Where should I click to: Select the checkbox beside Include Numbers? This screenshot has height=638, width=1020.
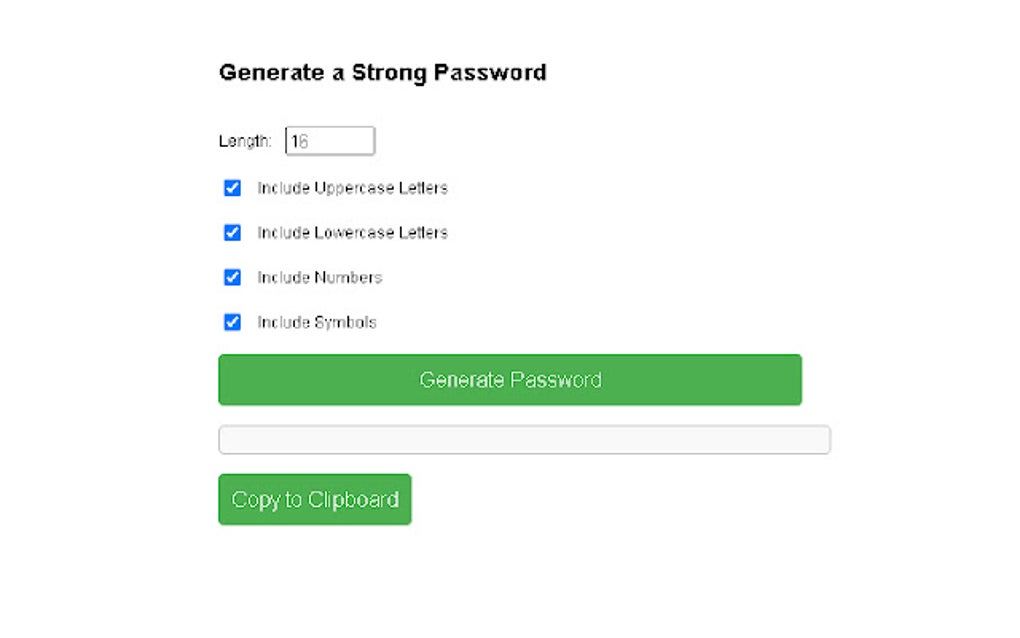click(x=231, y=277)
